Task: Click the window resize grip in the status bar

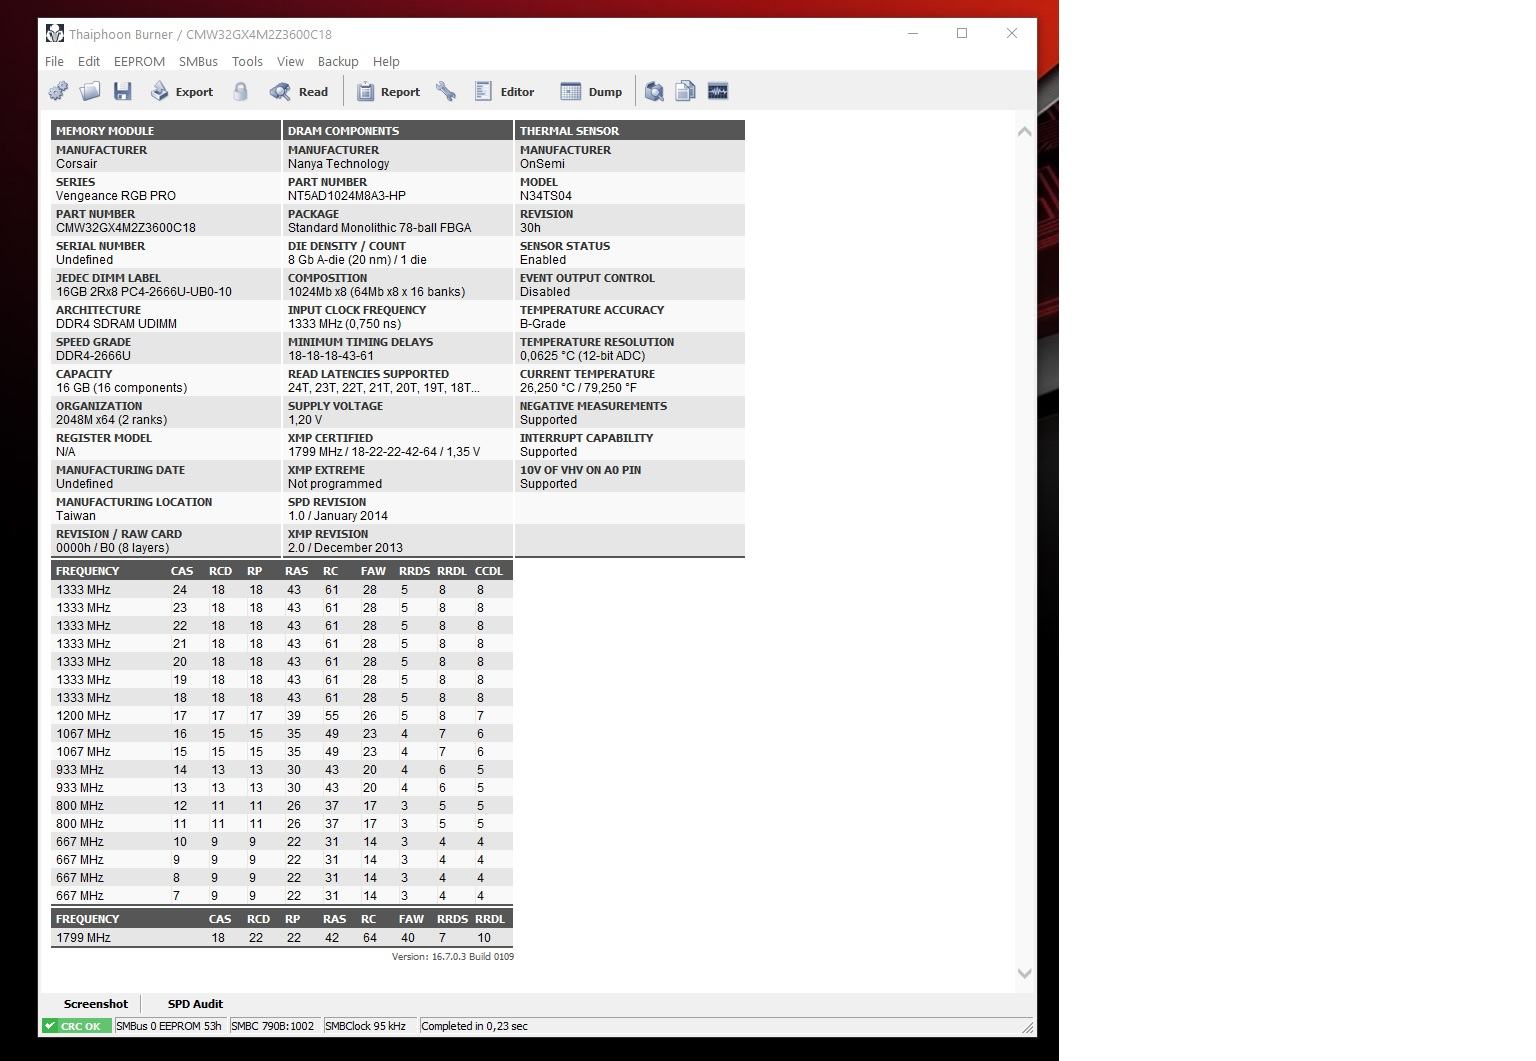Action: tap(1027, 1027)
